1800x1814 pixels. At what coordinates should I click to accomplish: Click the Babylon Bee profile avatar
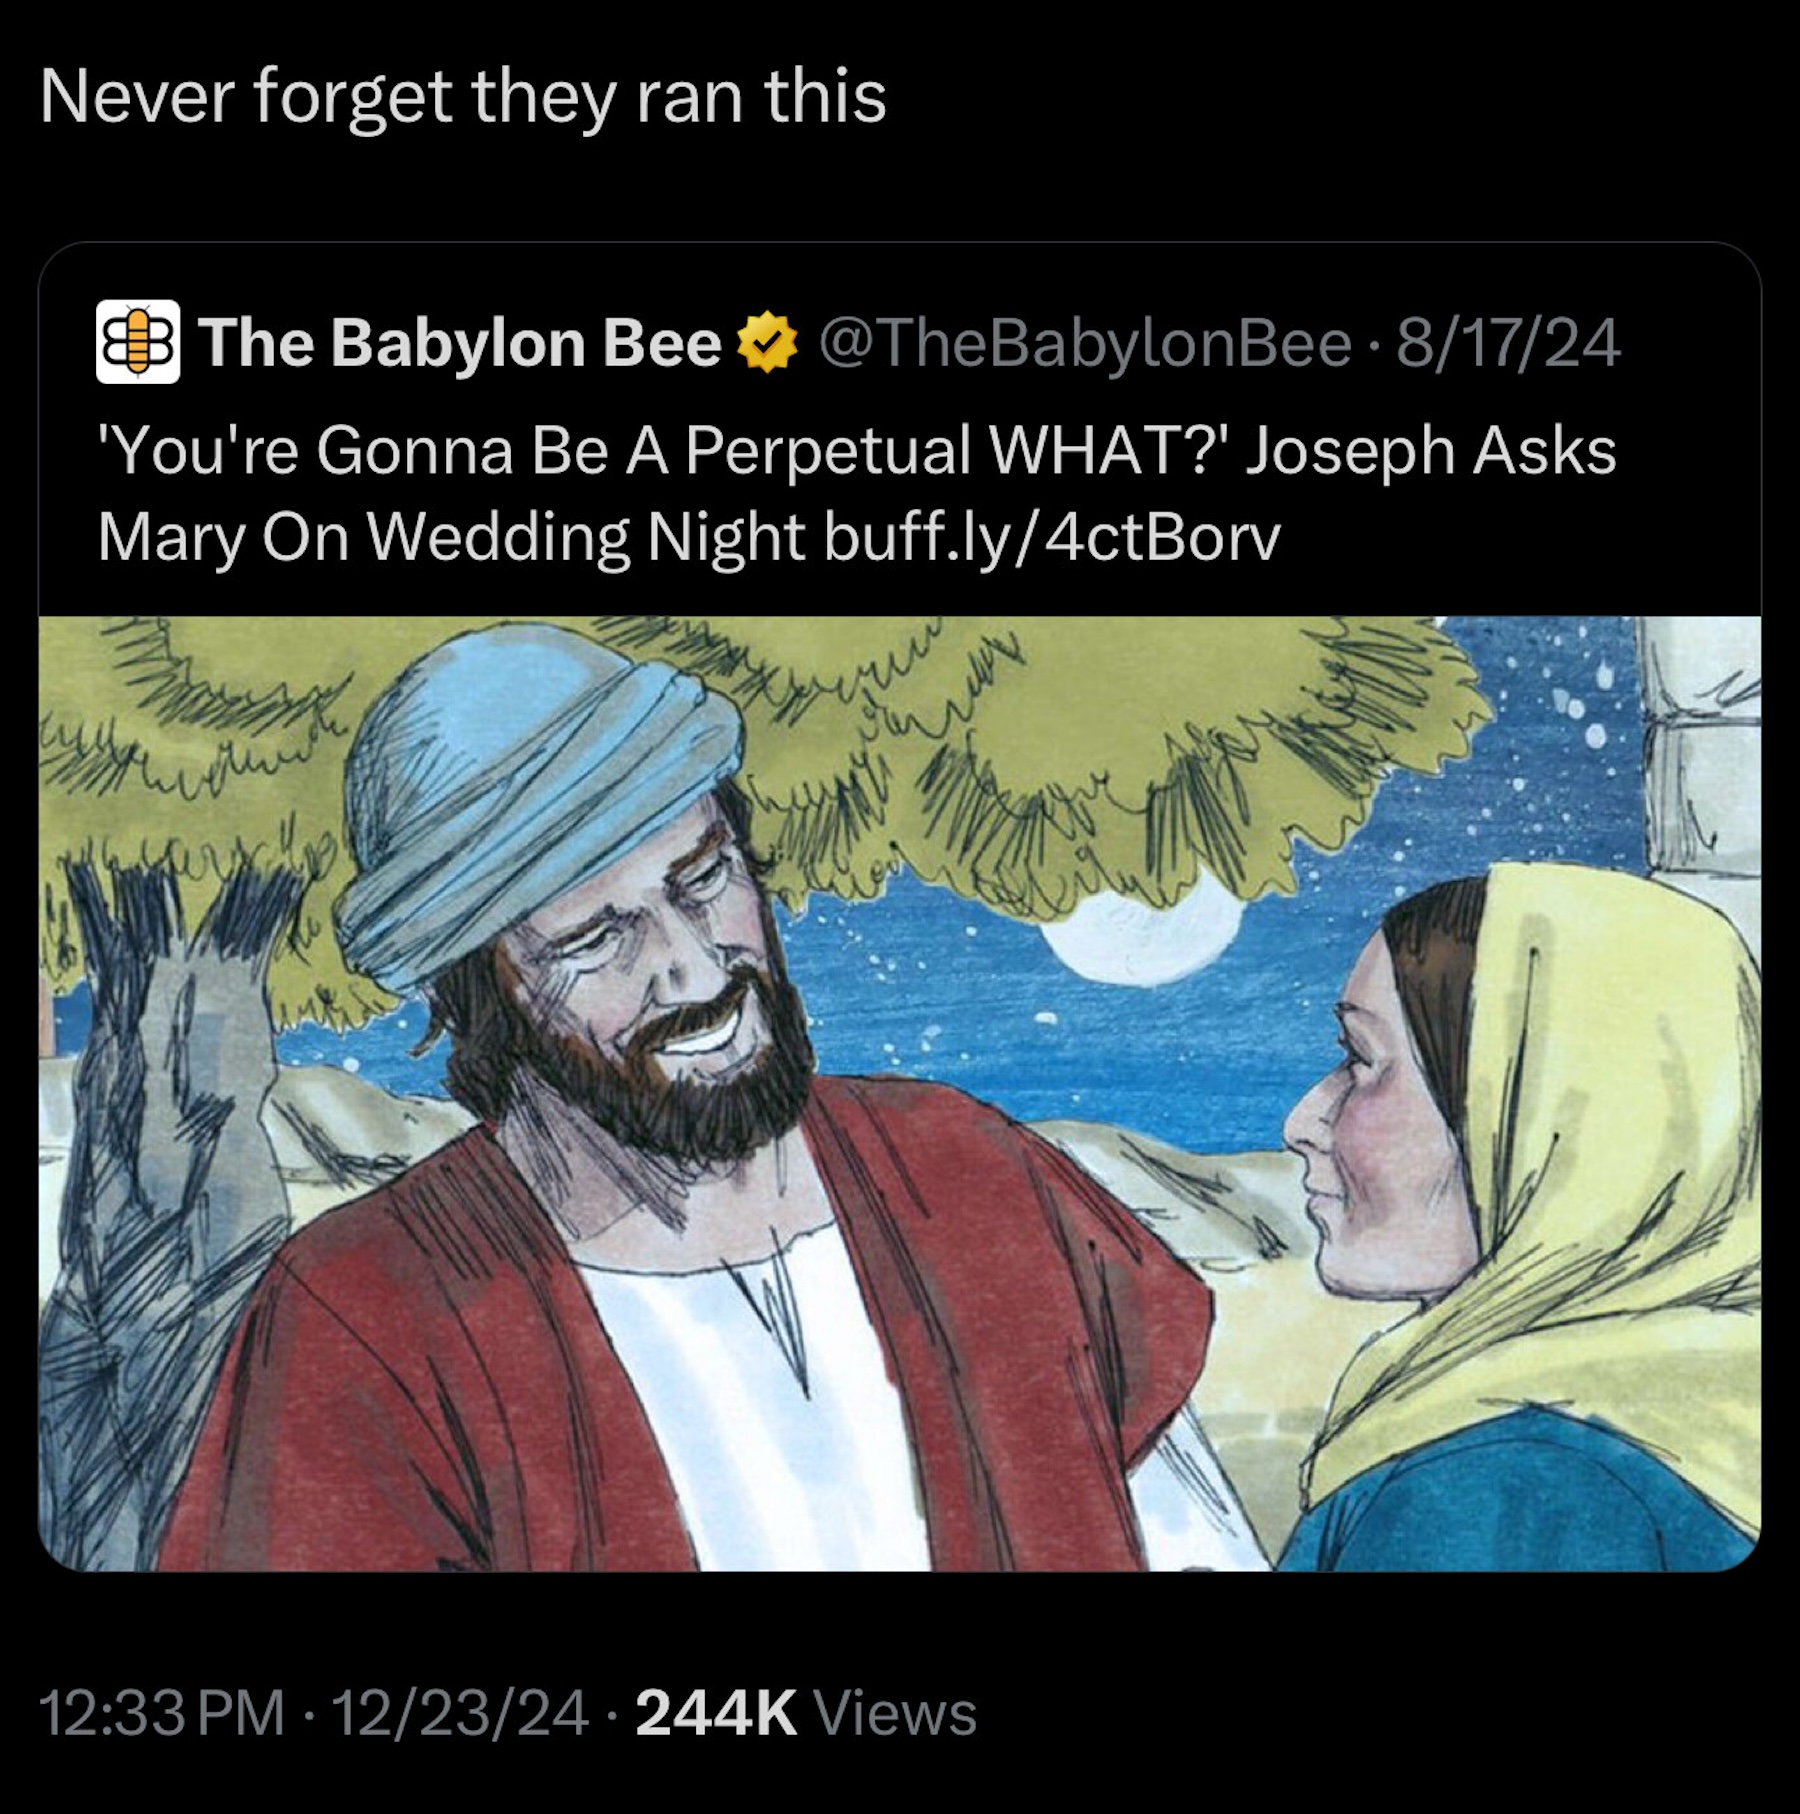138,343
